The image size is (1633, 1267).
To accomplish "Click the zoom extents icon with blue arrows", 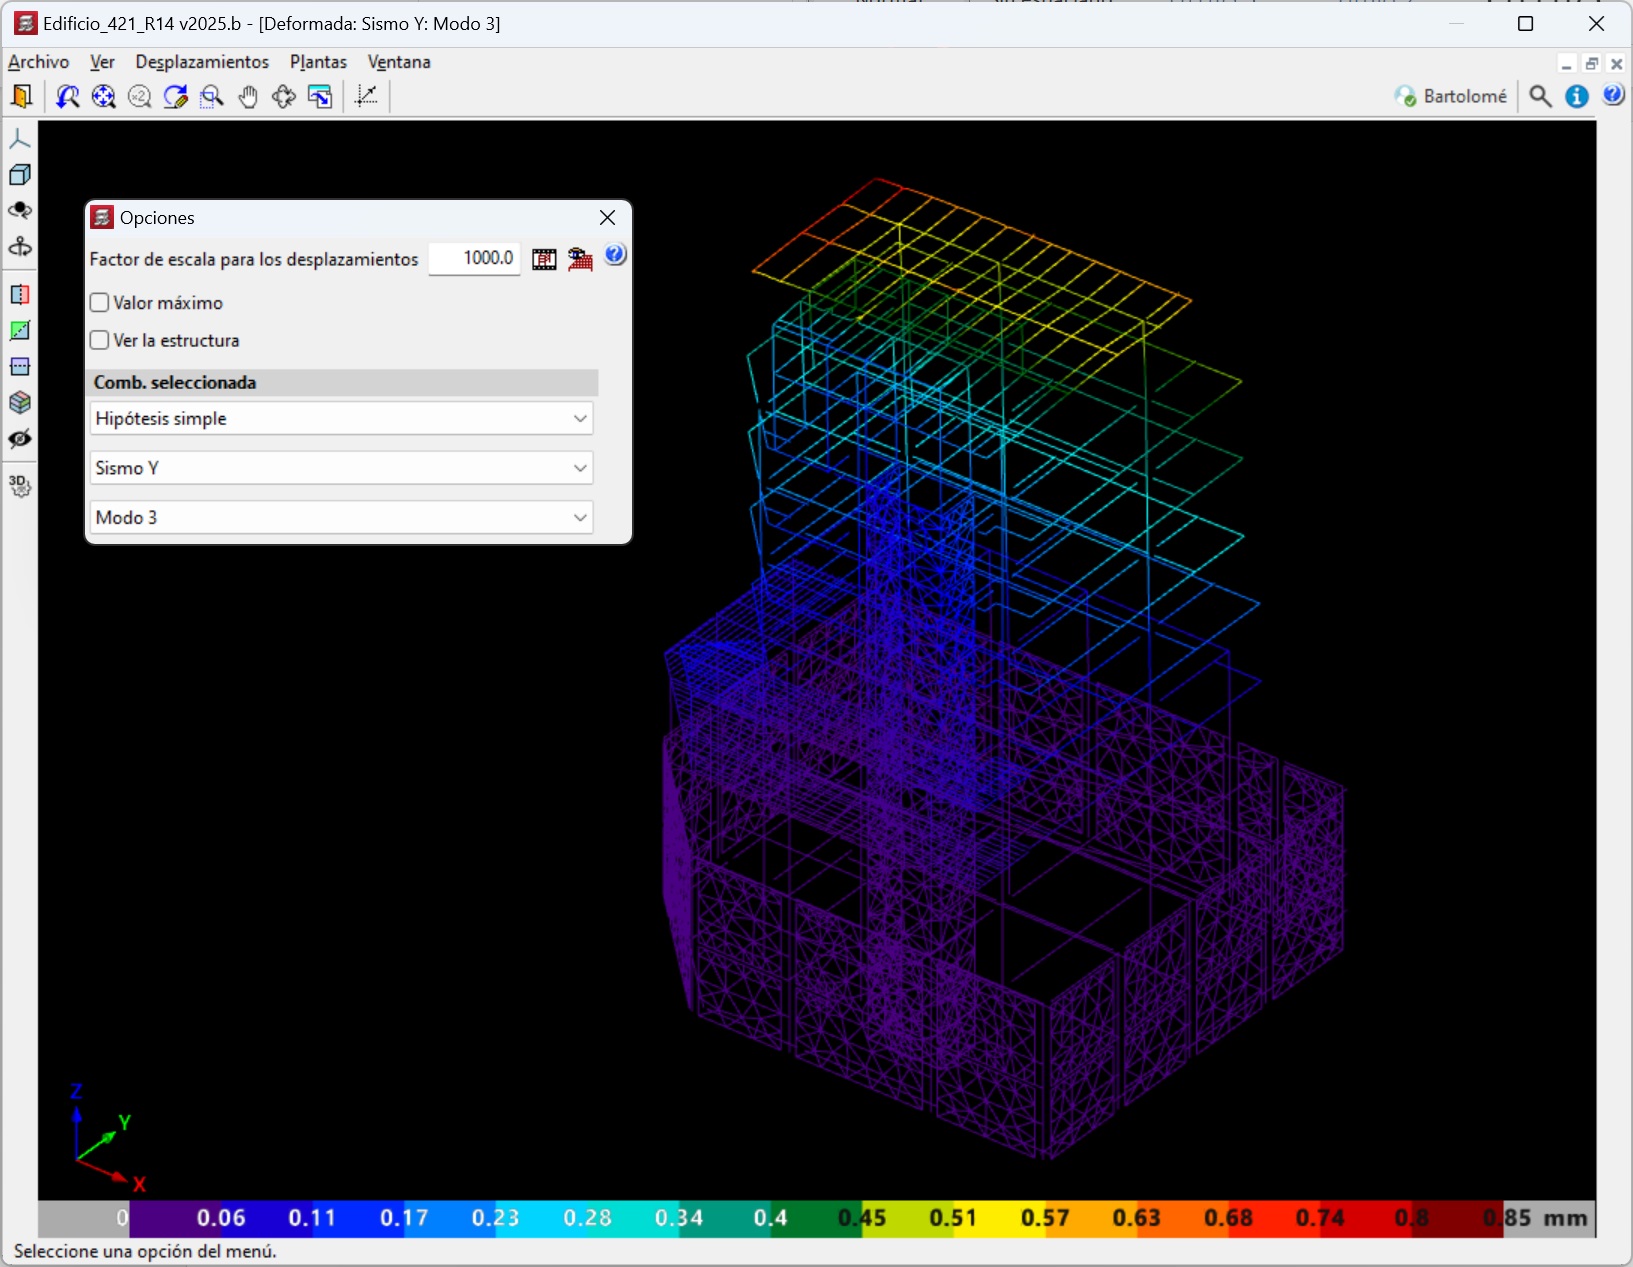I will pyautogui.click(x=103, y=96).
